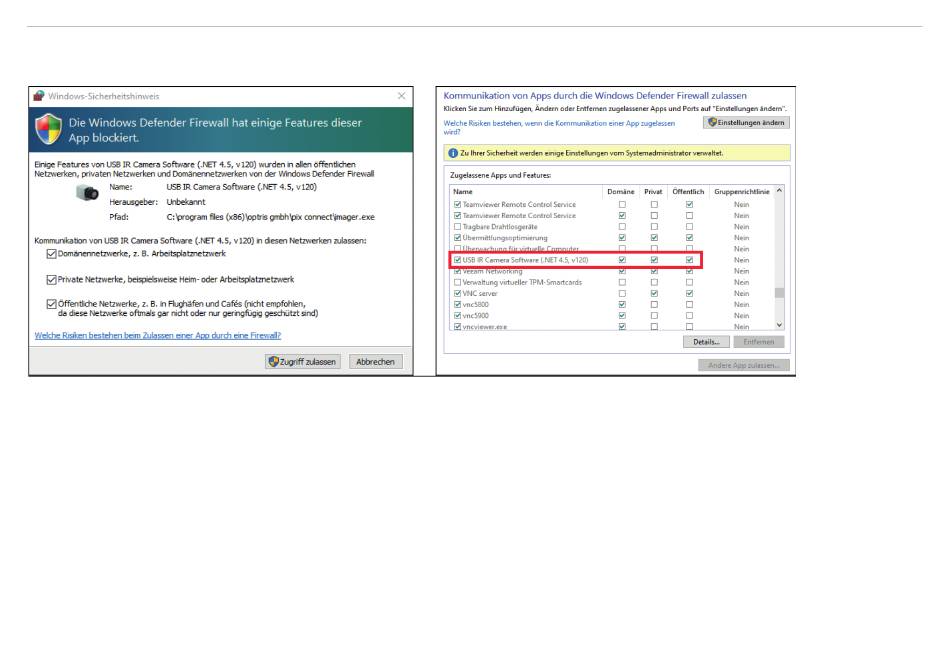Viewport: 950px width, 657px height.
Task: Enable the Domäne checkbox for VNC server
Action: pyautogui.click(x=622, y=293)
